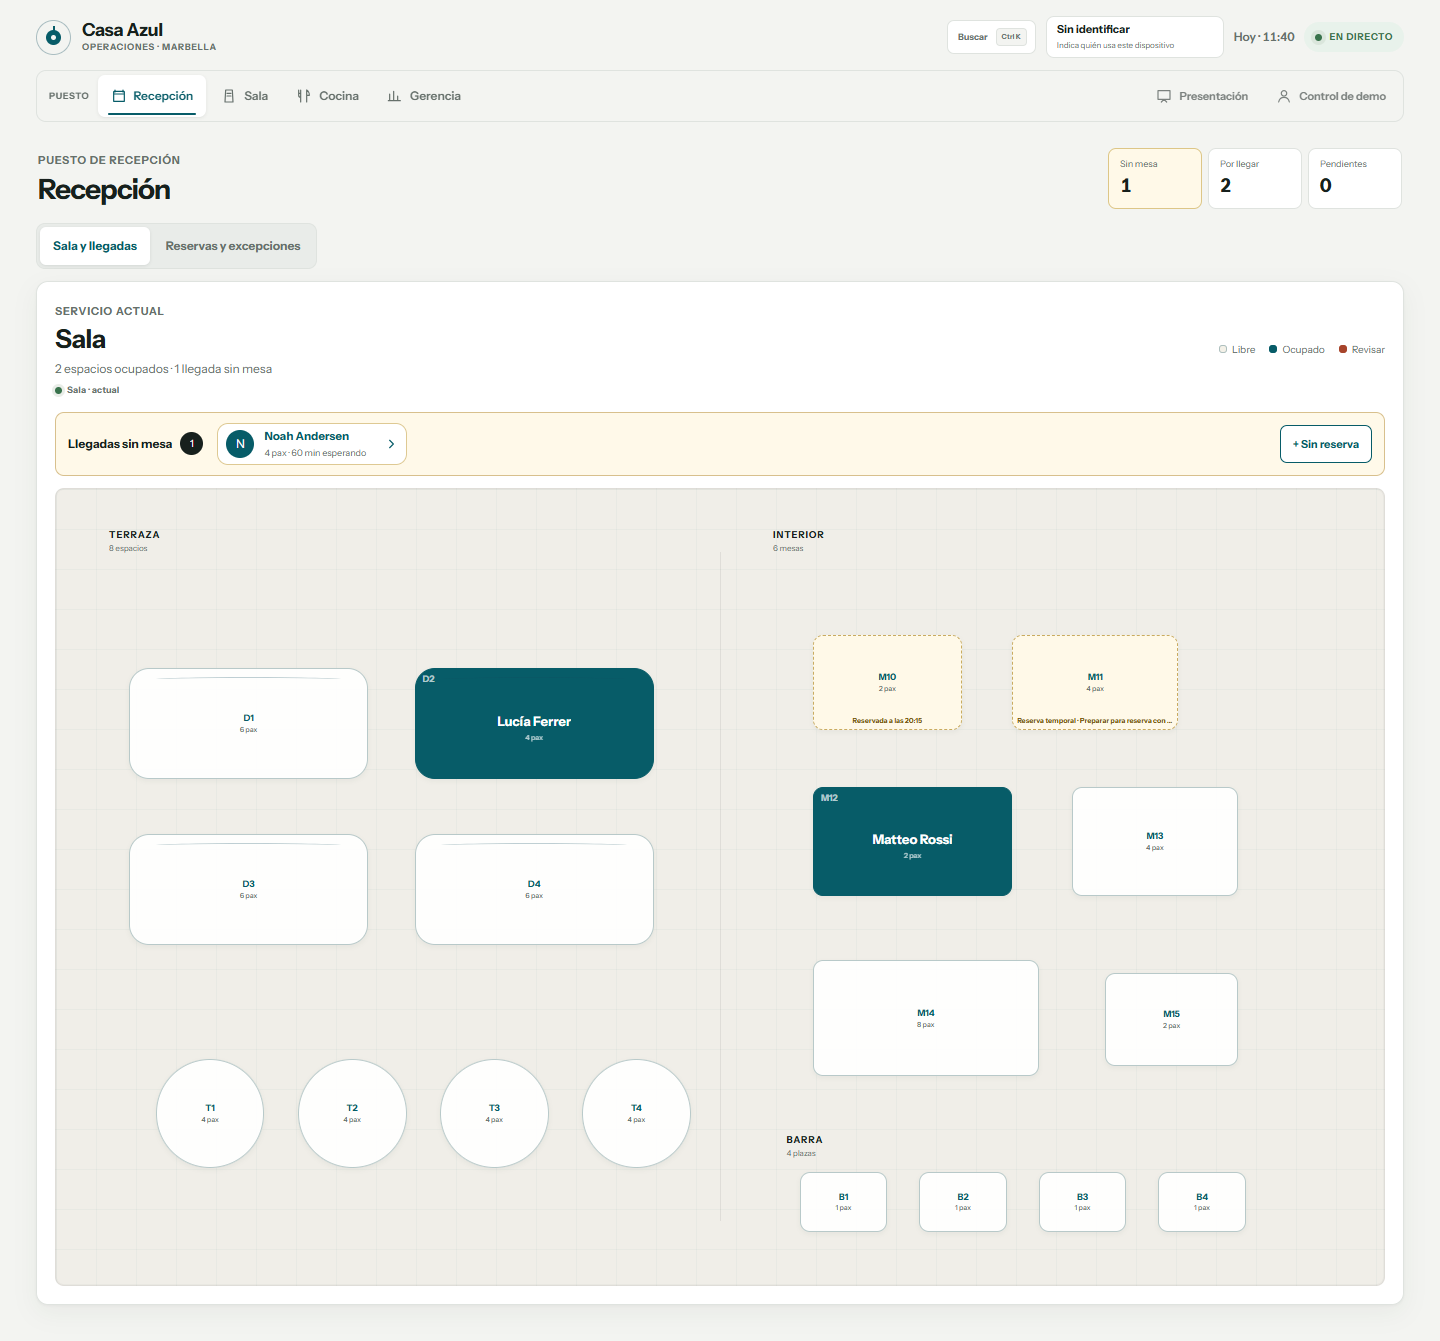Select temporarily reserved table M11

pos(1095,682)
